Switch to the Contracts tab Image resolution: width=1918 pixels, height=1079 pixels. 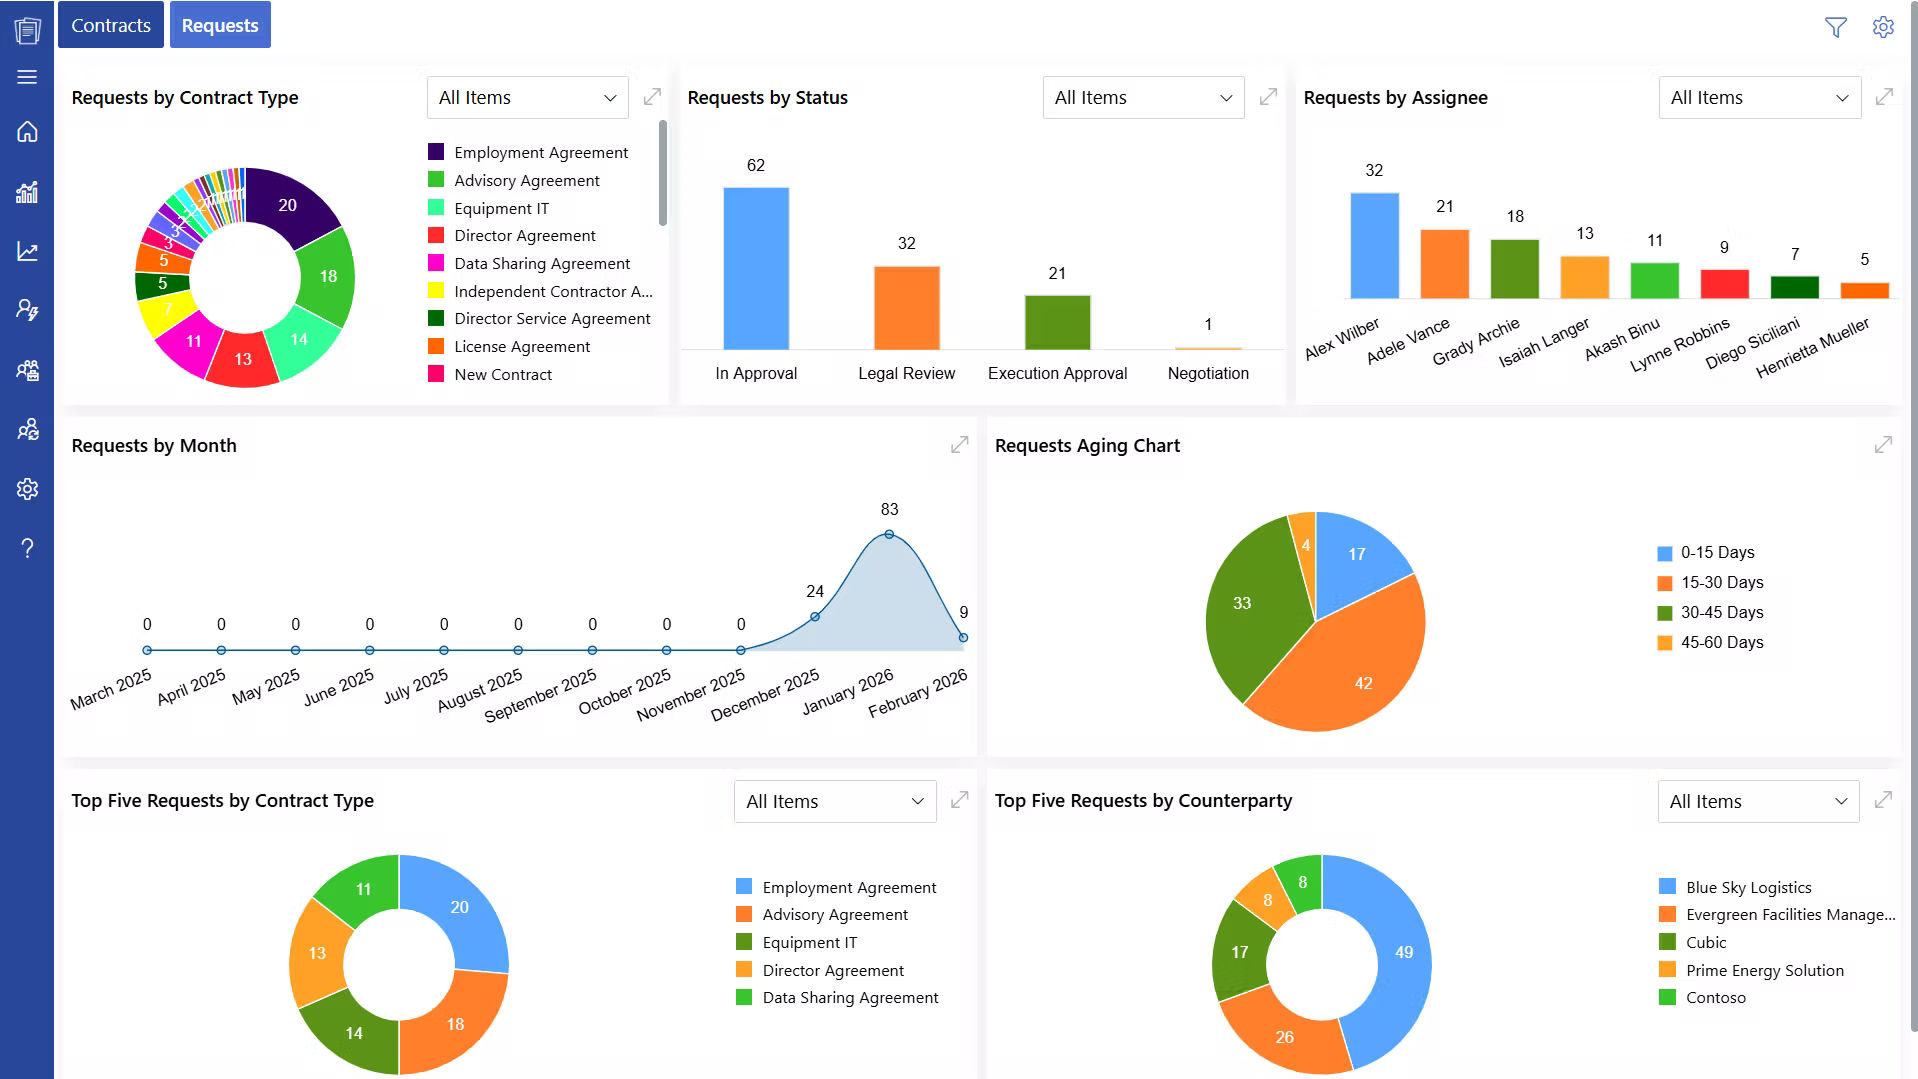(x=110, y=24)
